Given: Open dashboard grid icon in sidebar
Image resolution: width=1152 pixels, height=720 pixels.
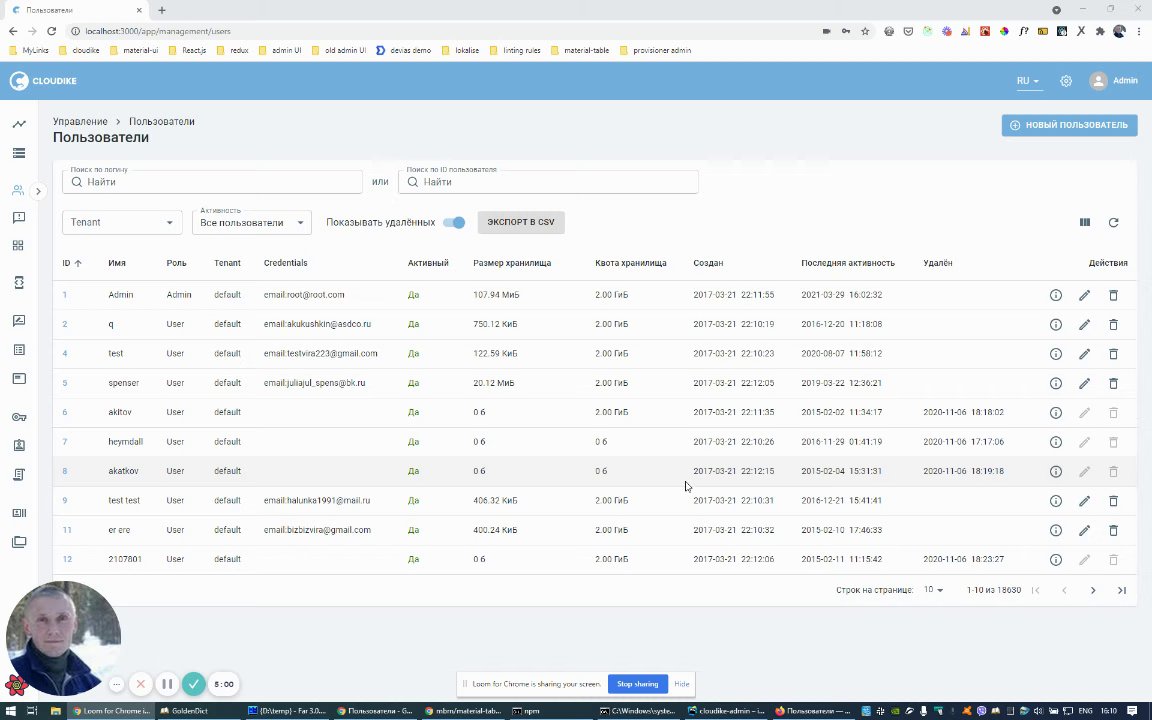Looking at the screenshot, I should click(x=18, y=245).
